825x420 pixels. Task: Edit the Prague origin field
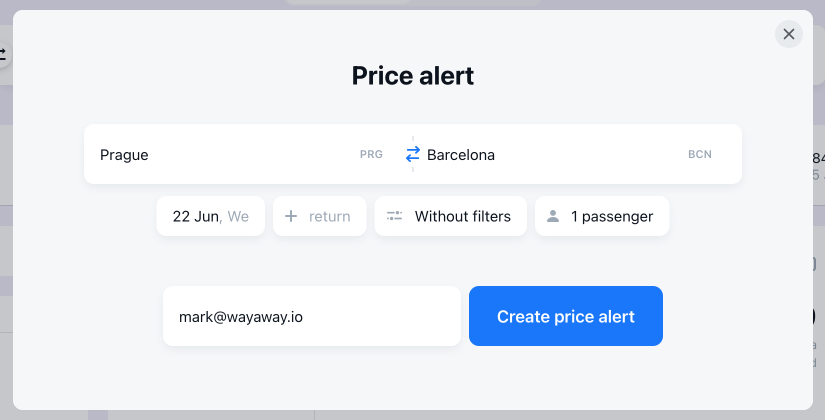pyautogui.click(x=244, y=154)
